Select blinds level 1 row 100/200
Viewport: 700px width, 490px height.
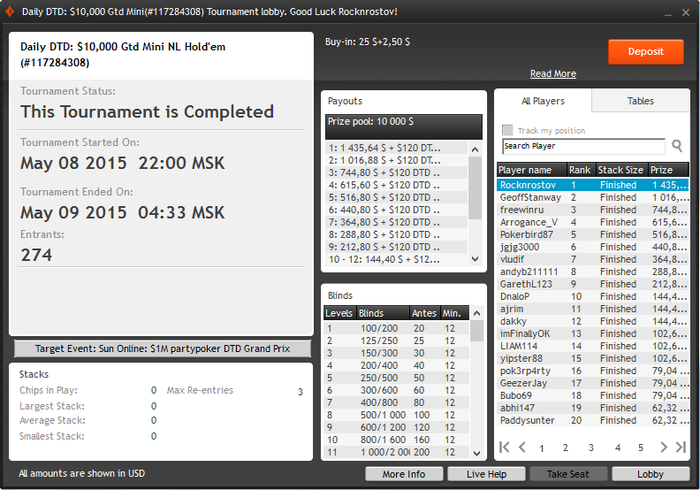(396, 328)
